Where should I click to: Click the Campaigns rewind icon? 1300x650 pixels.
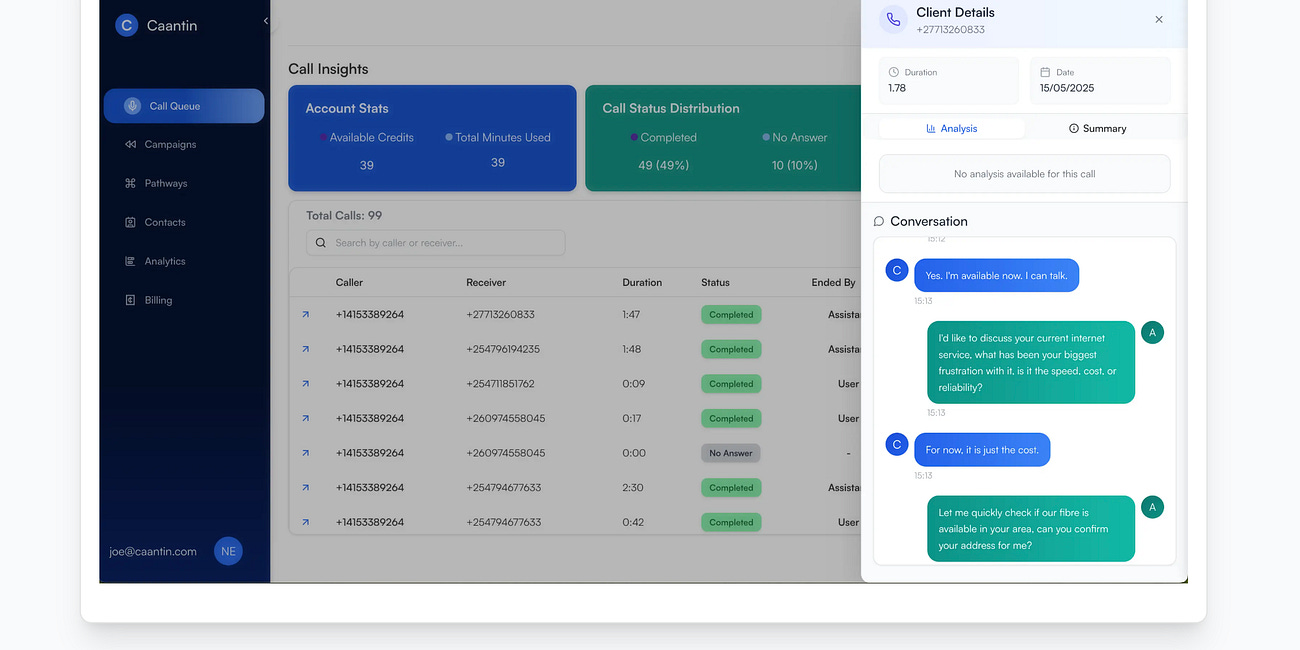(x=130, y=144)
